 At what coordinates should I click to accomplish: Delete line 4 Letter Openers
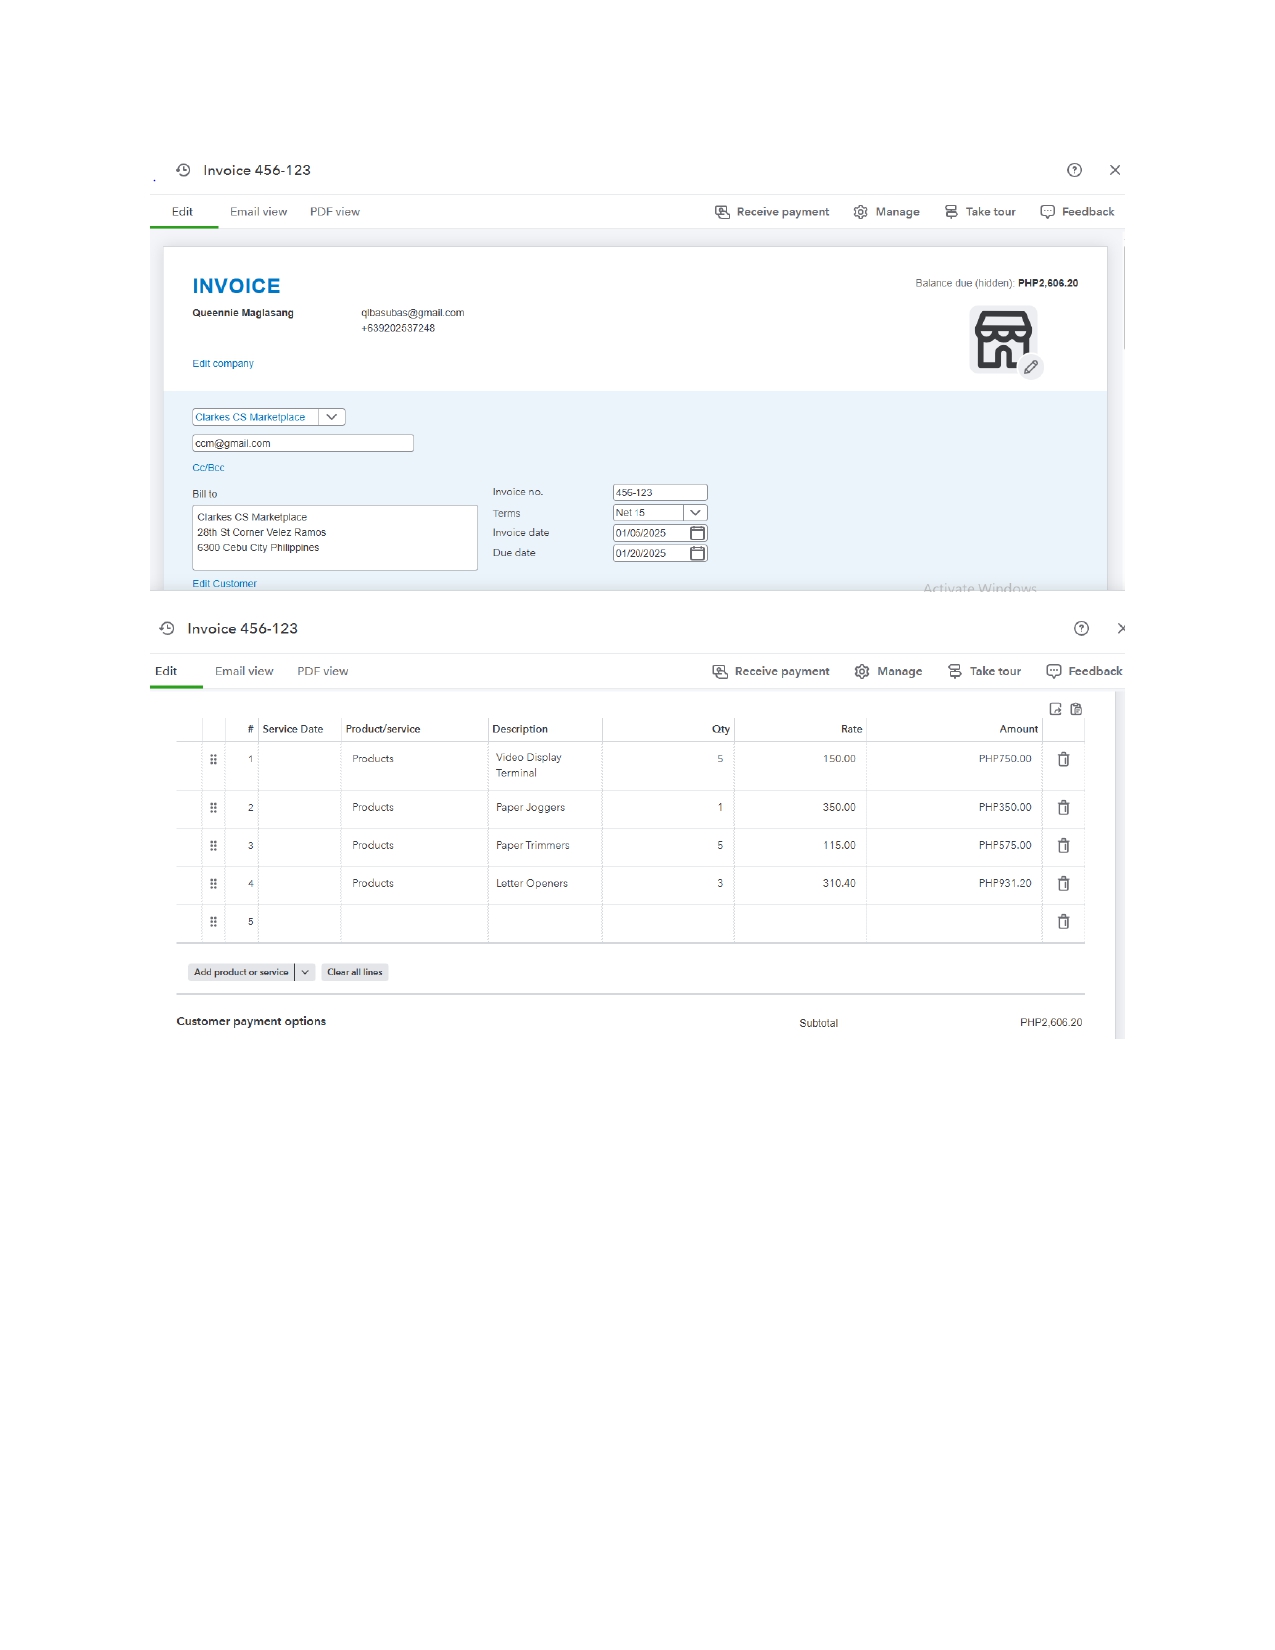(1064, 883)
